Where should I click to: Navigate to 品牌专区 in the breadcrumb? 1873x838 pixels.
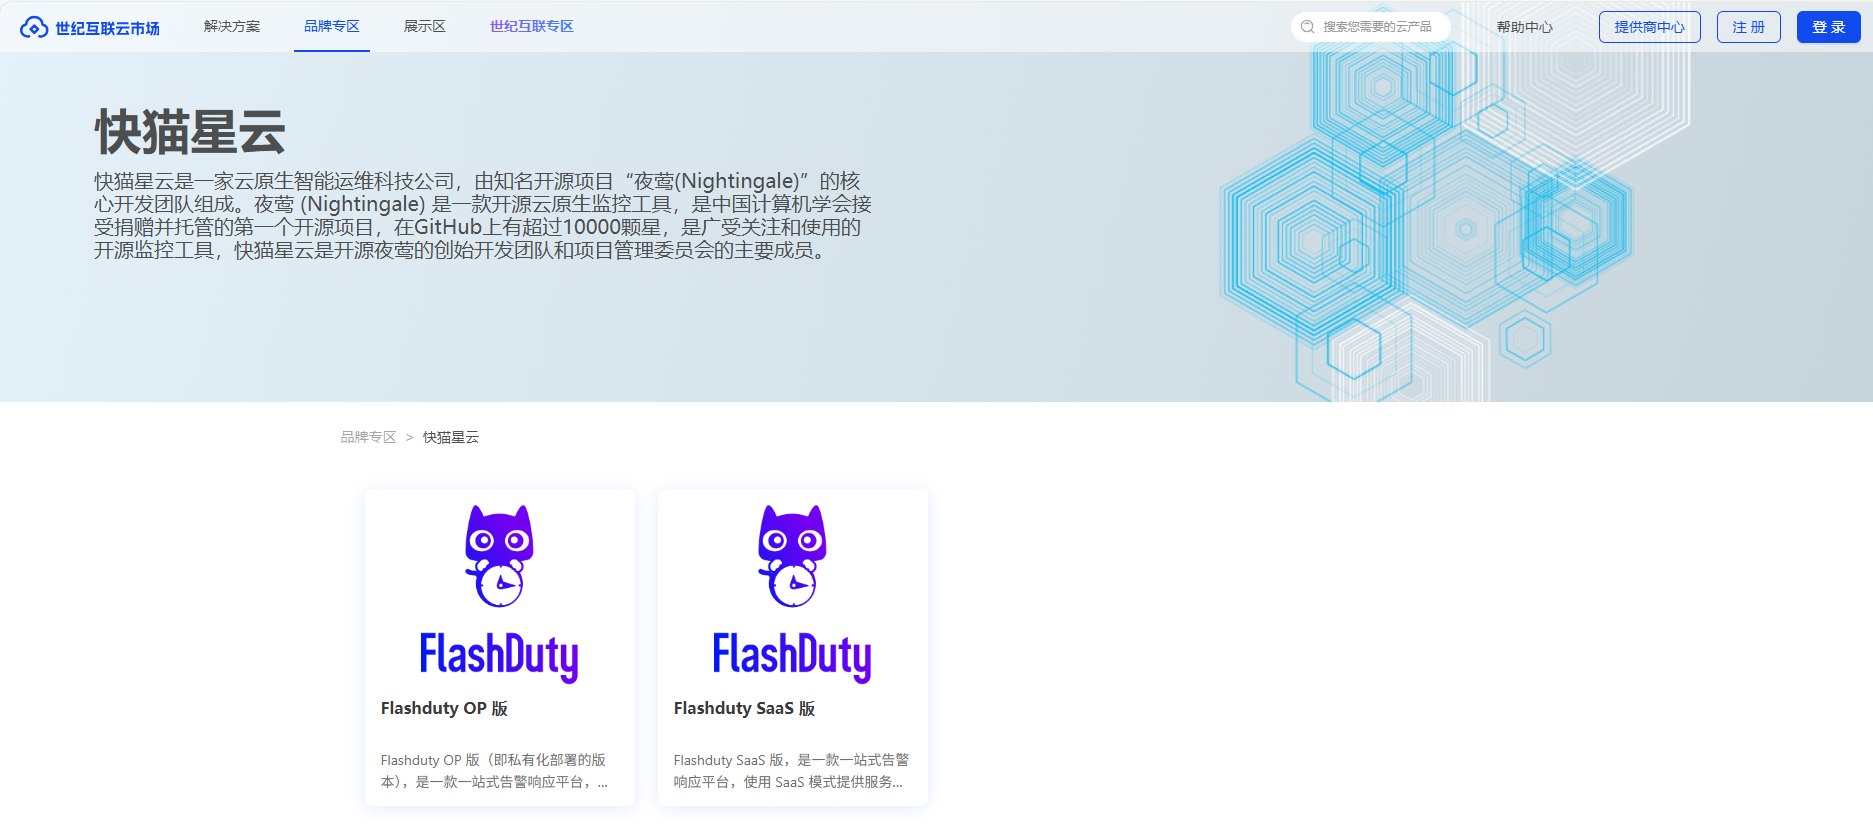[368, 437]
